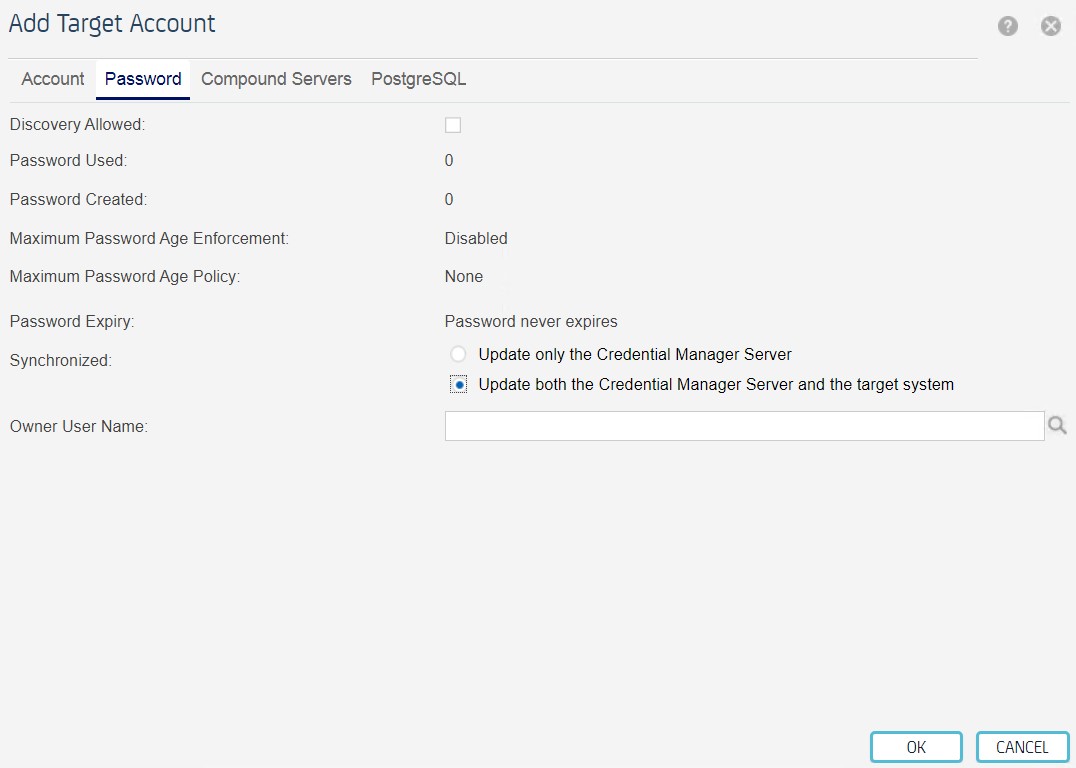The width and height of the screenshot is (1076, 768).
Task: Open the Compound Servers tab
Action: coord(276,79)
